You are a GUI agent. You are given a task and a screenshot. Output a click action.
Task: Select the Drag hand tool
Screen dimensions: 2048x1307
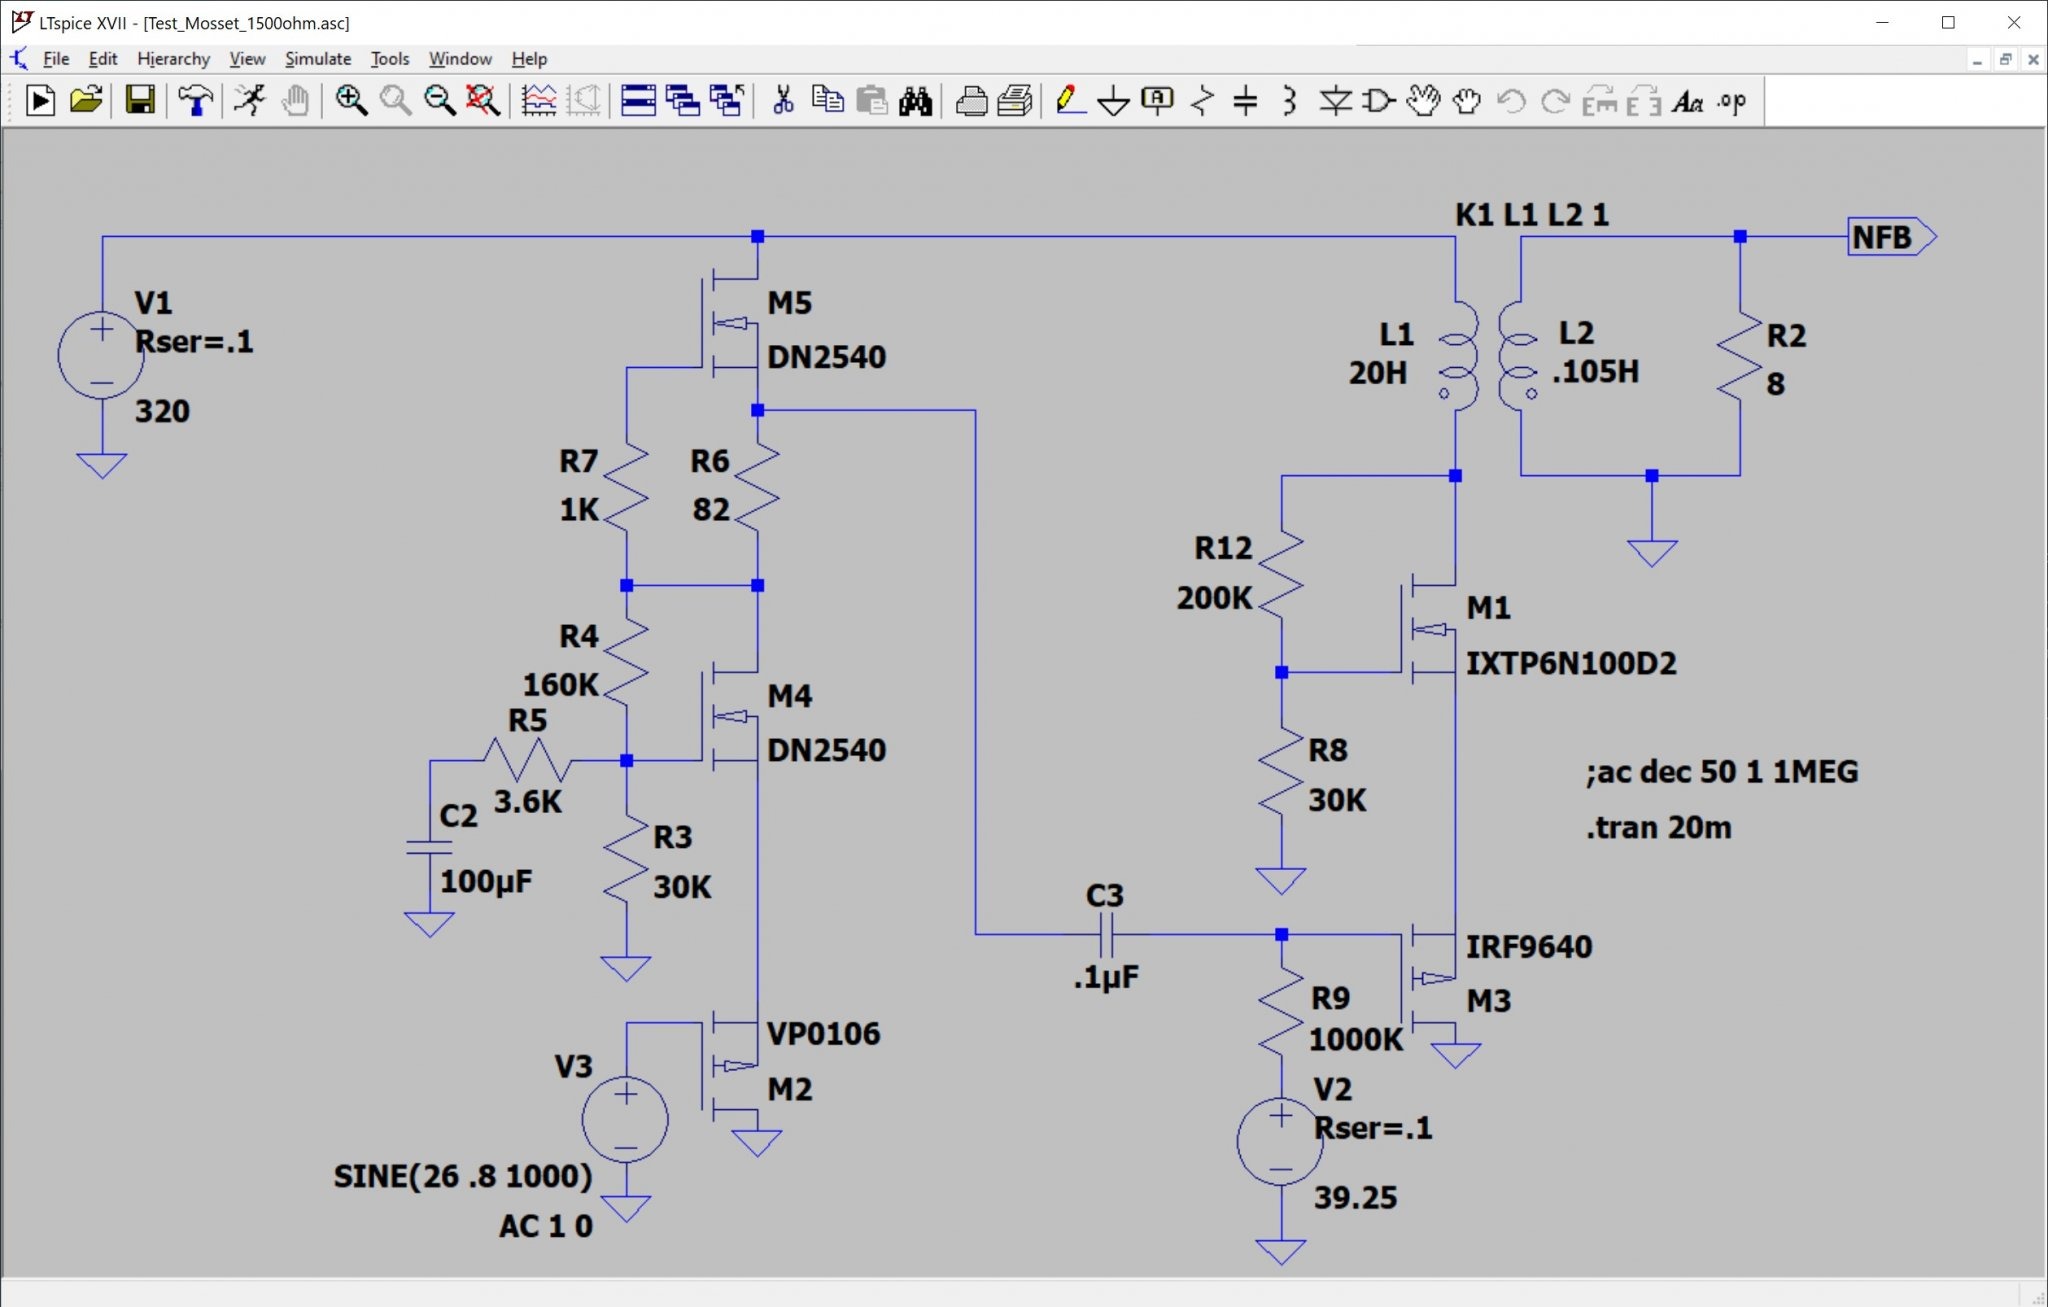(1467, 101)
